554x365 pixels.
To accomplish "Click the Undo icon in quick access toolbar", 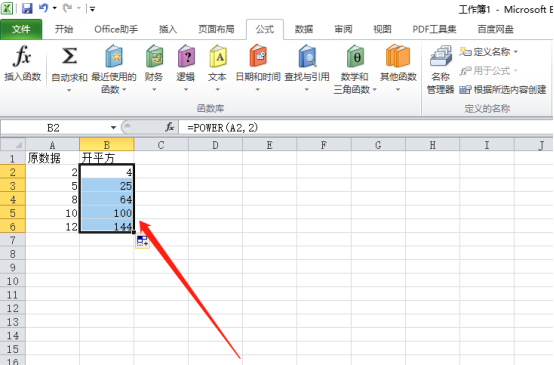I will 43,8.
